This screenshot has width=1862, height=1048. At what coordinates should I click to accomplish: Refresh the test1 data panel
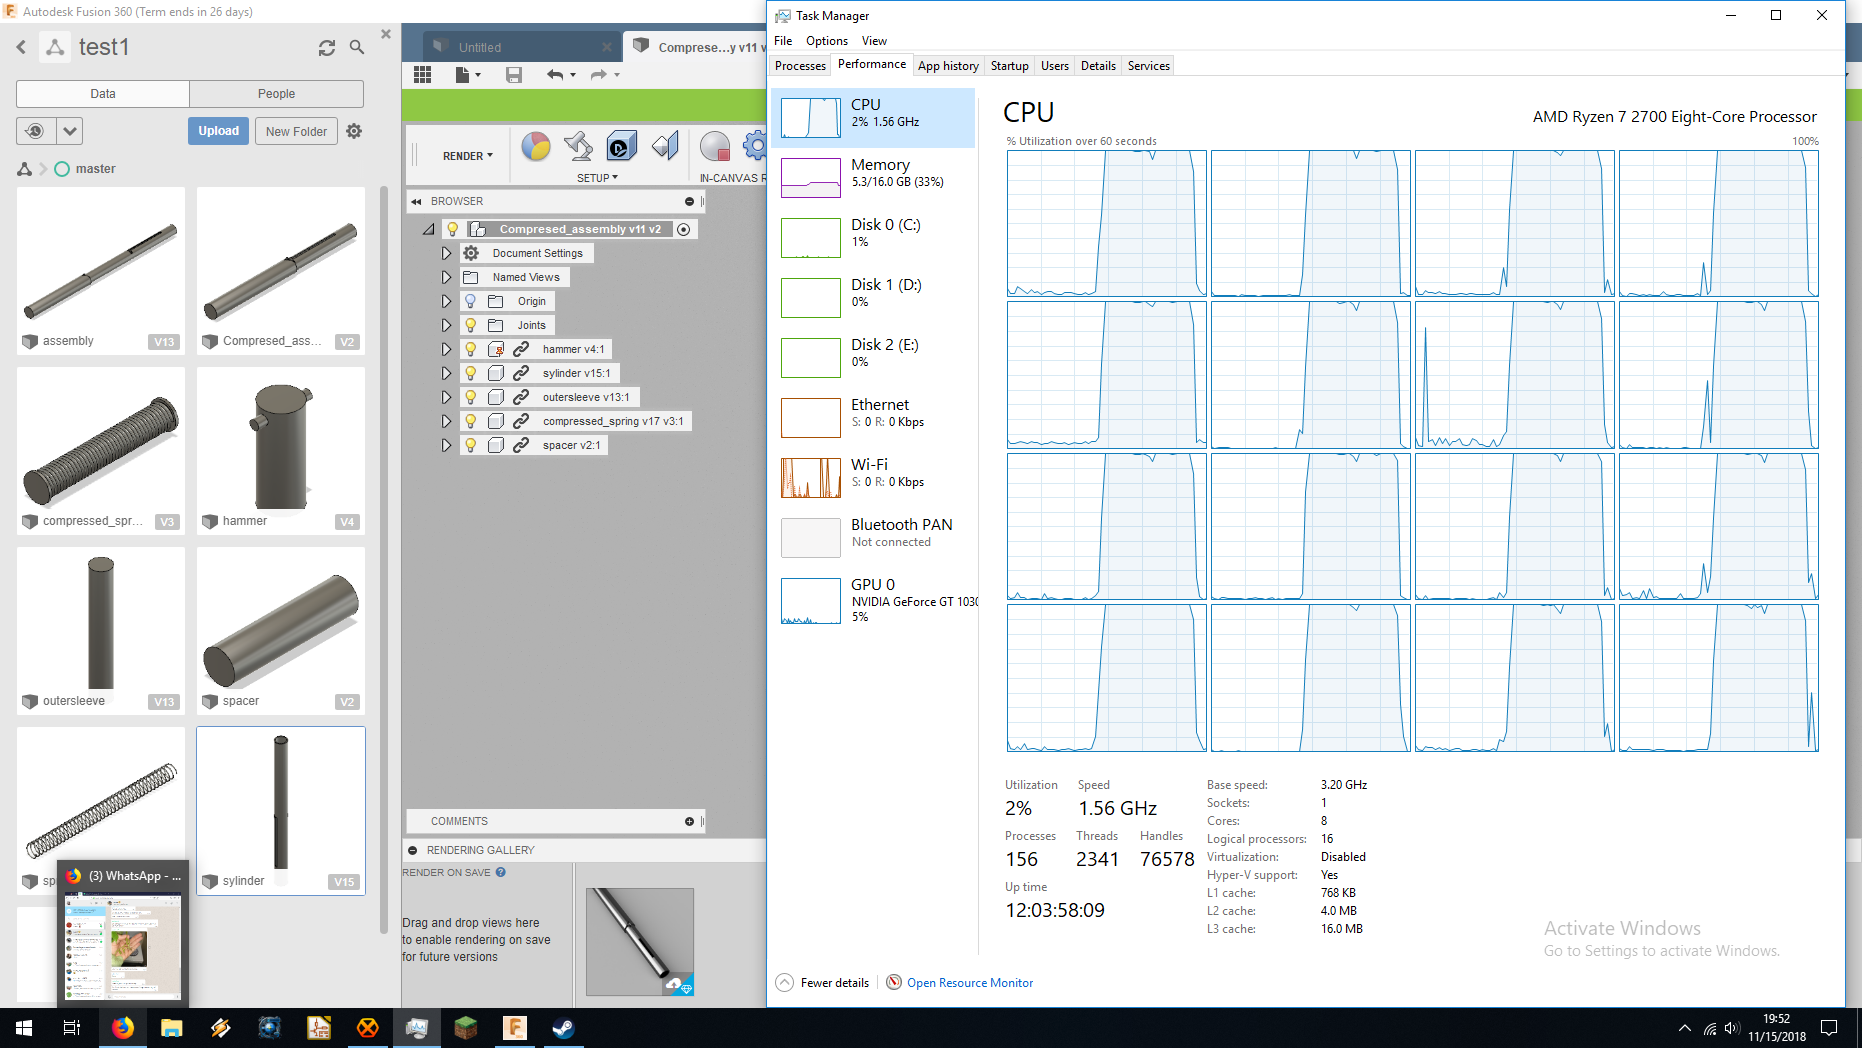point(327,47)
